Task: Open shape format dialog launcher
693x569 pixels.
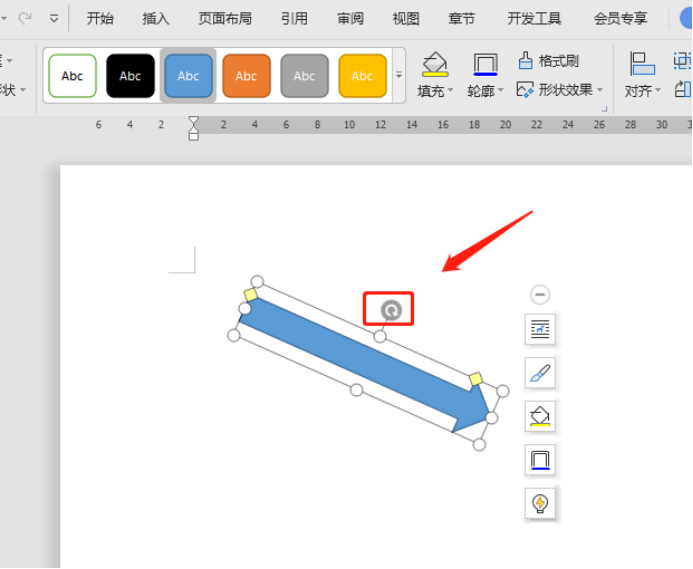Action: point(604,108)
